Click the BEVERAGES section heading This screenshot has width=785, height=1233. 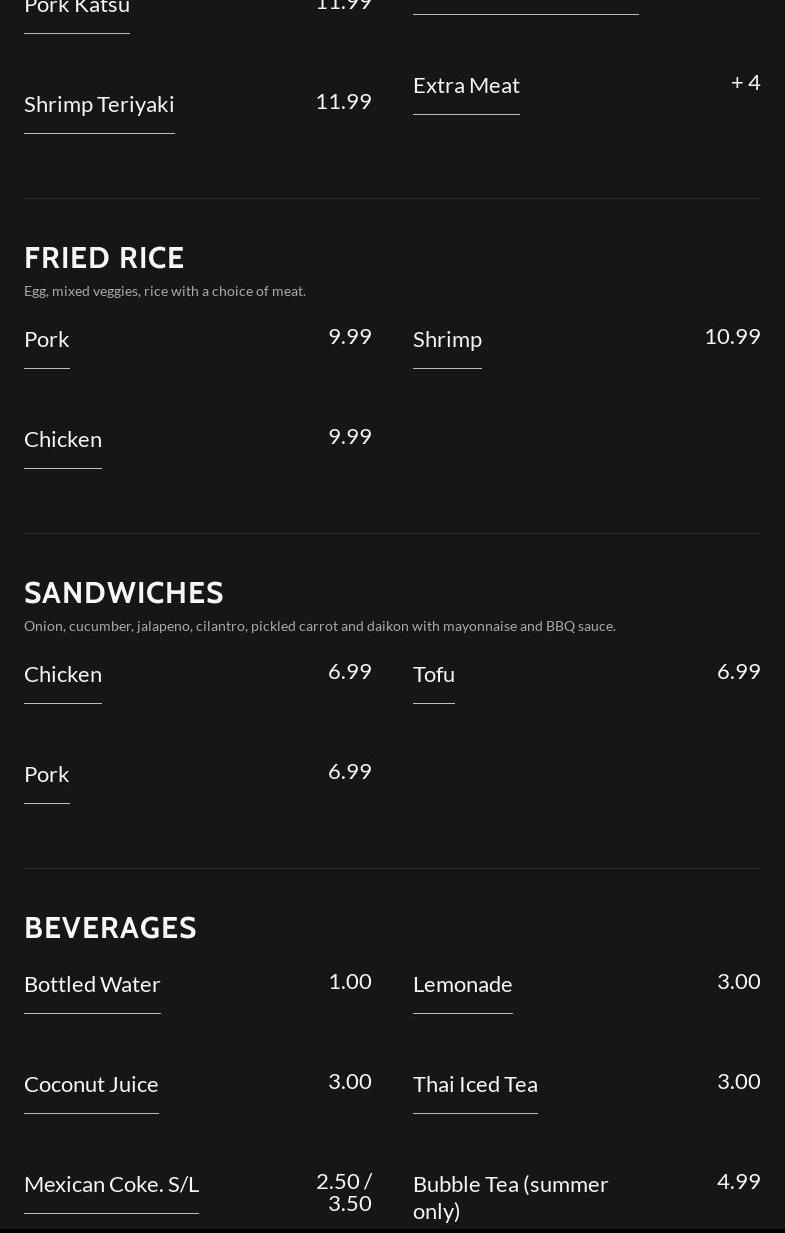tap(110, 927)
